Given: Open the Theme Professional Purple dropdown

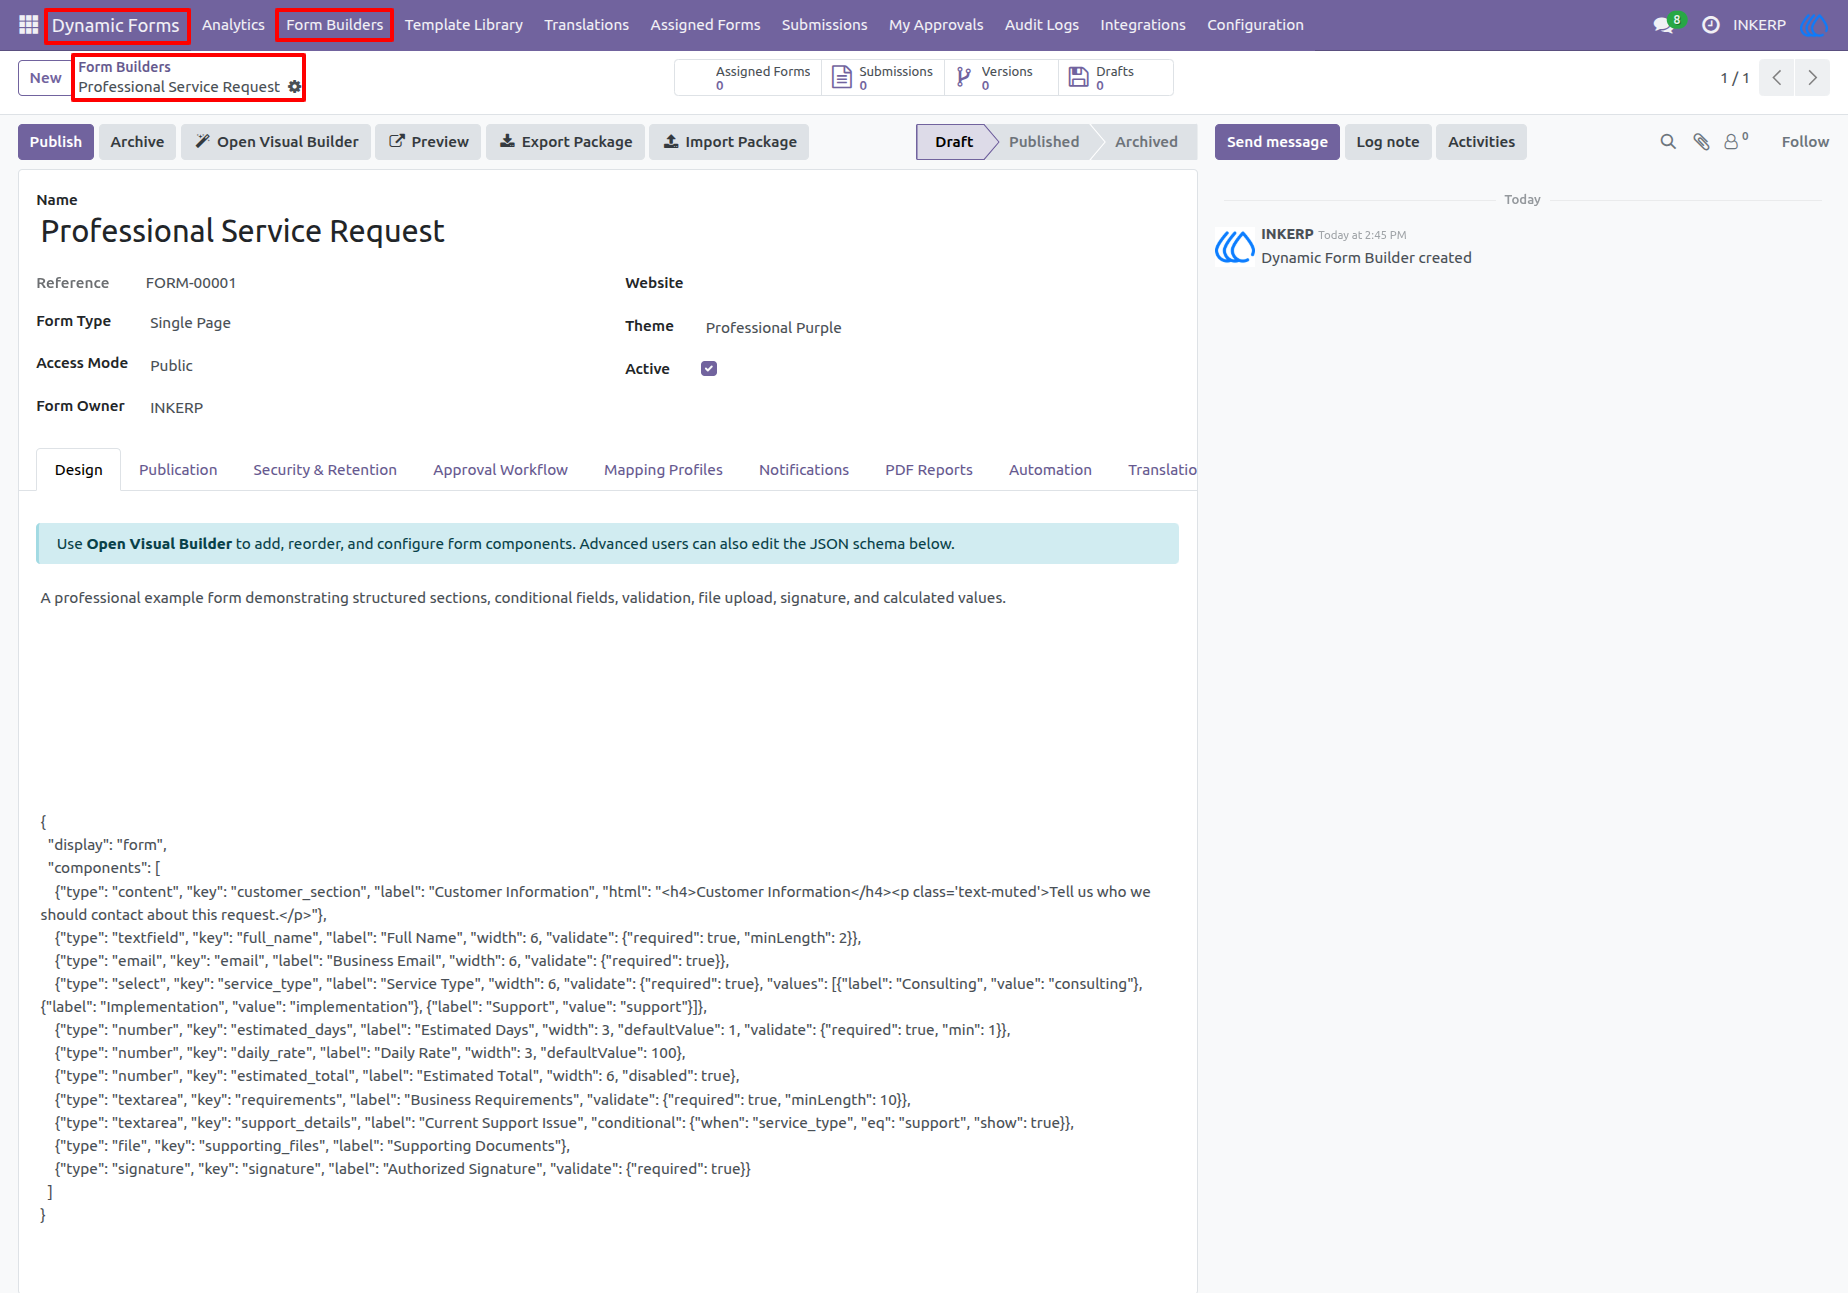Looking at the screenshot, I should tap(938, 328).
